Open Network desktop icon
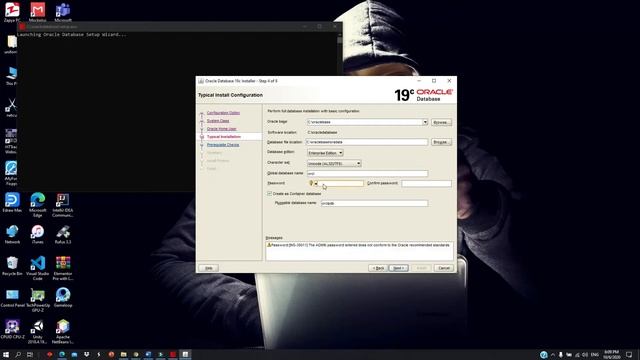 point(12,234)
